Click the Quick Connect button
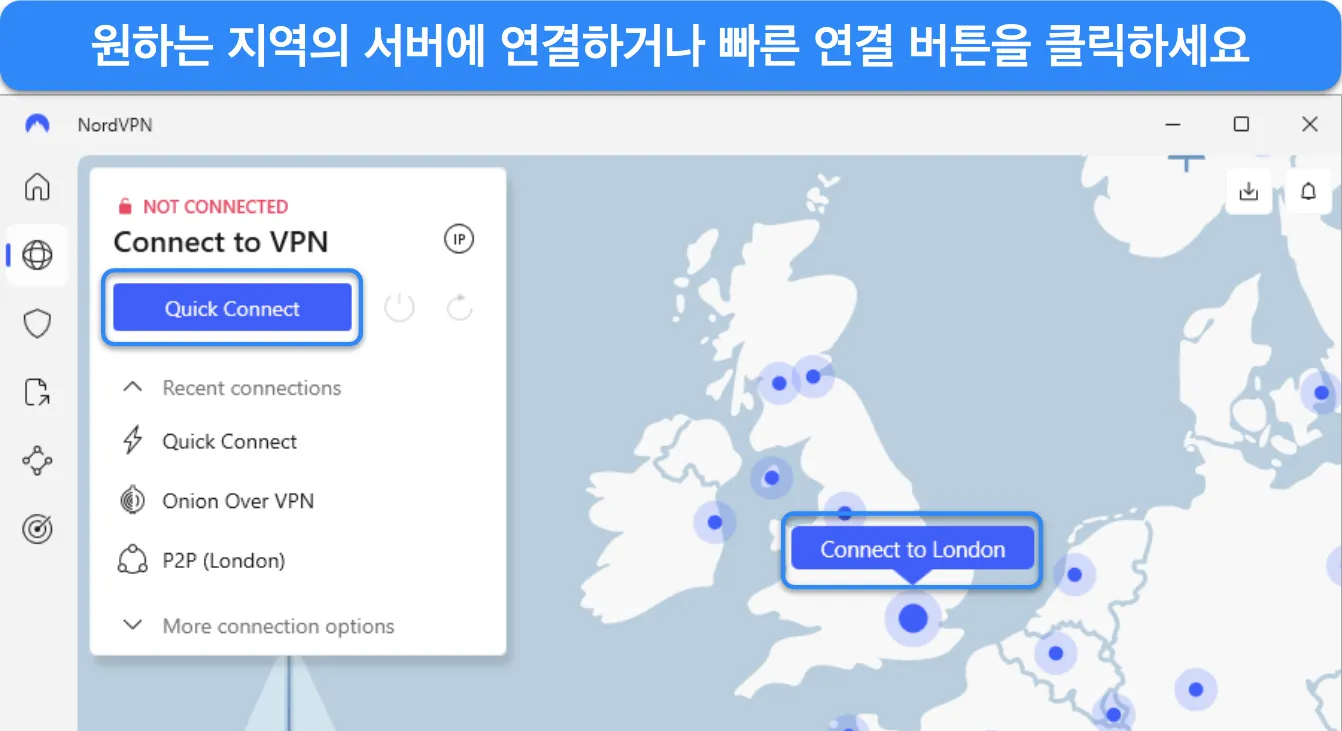Viewport: 1342px width, 731px height. (x=232, y=308)
